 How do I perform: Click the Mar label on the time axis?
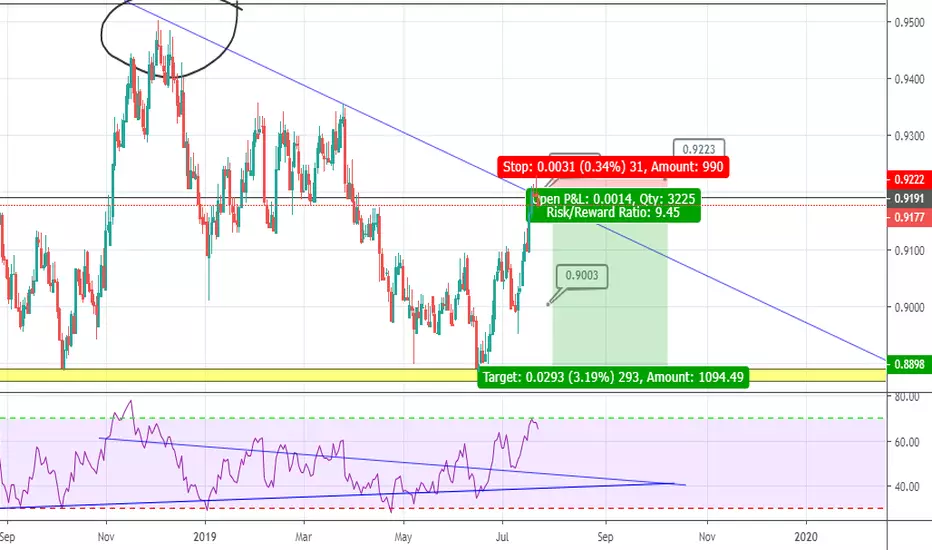pos(303,537)
